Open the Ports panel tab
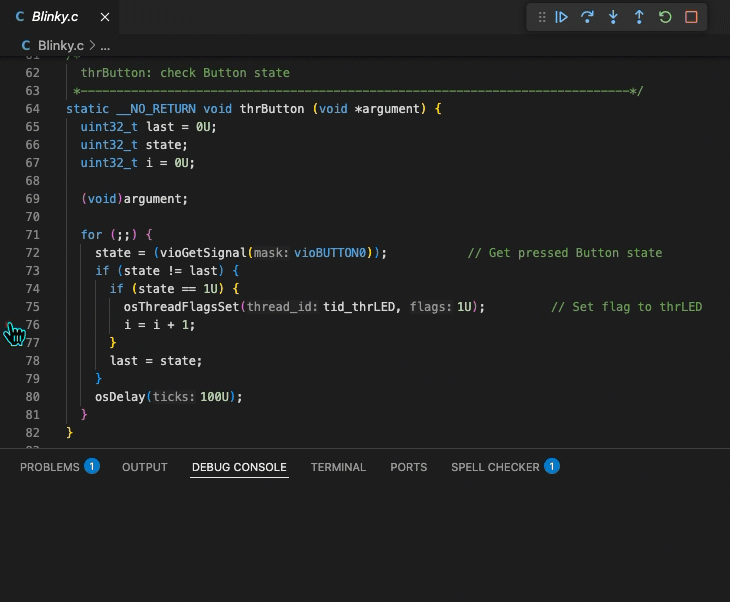 point(408,467)
